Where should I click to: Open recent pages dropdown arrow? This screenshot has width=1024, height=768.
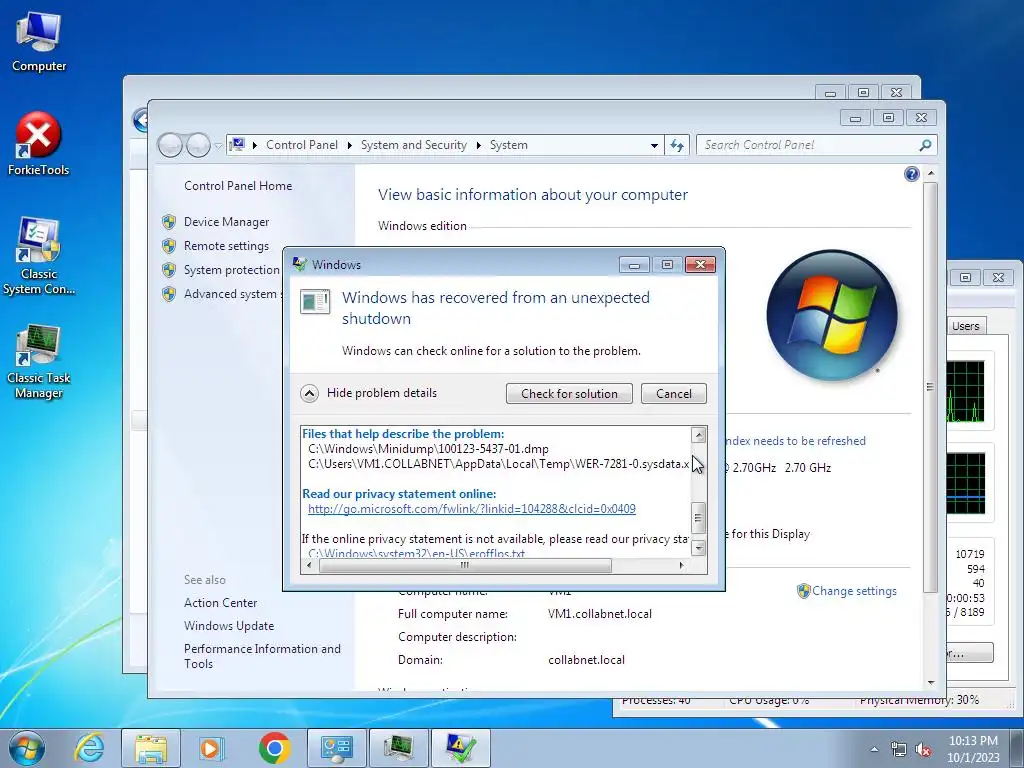coord(218,146)
